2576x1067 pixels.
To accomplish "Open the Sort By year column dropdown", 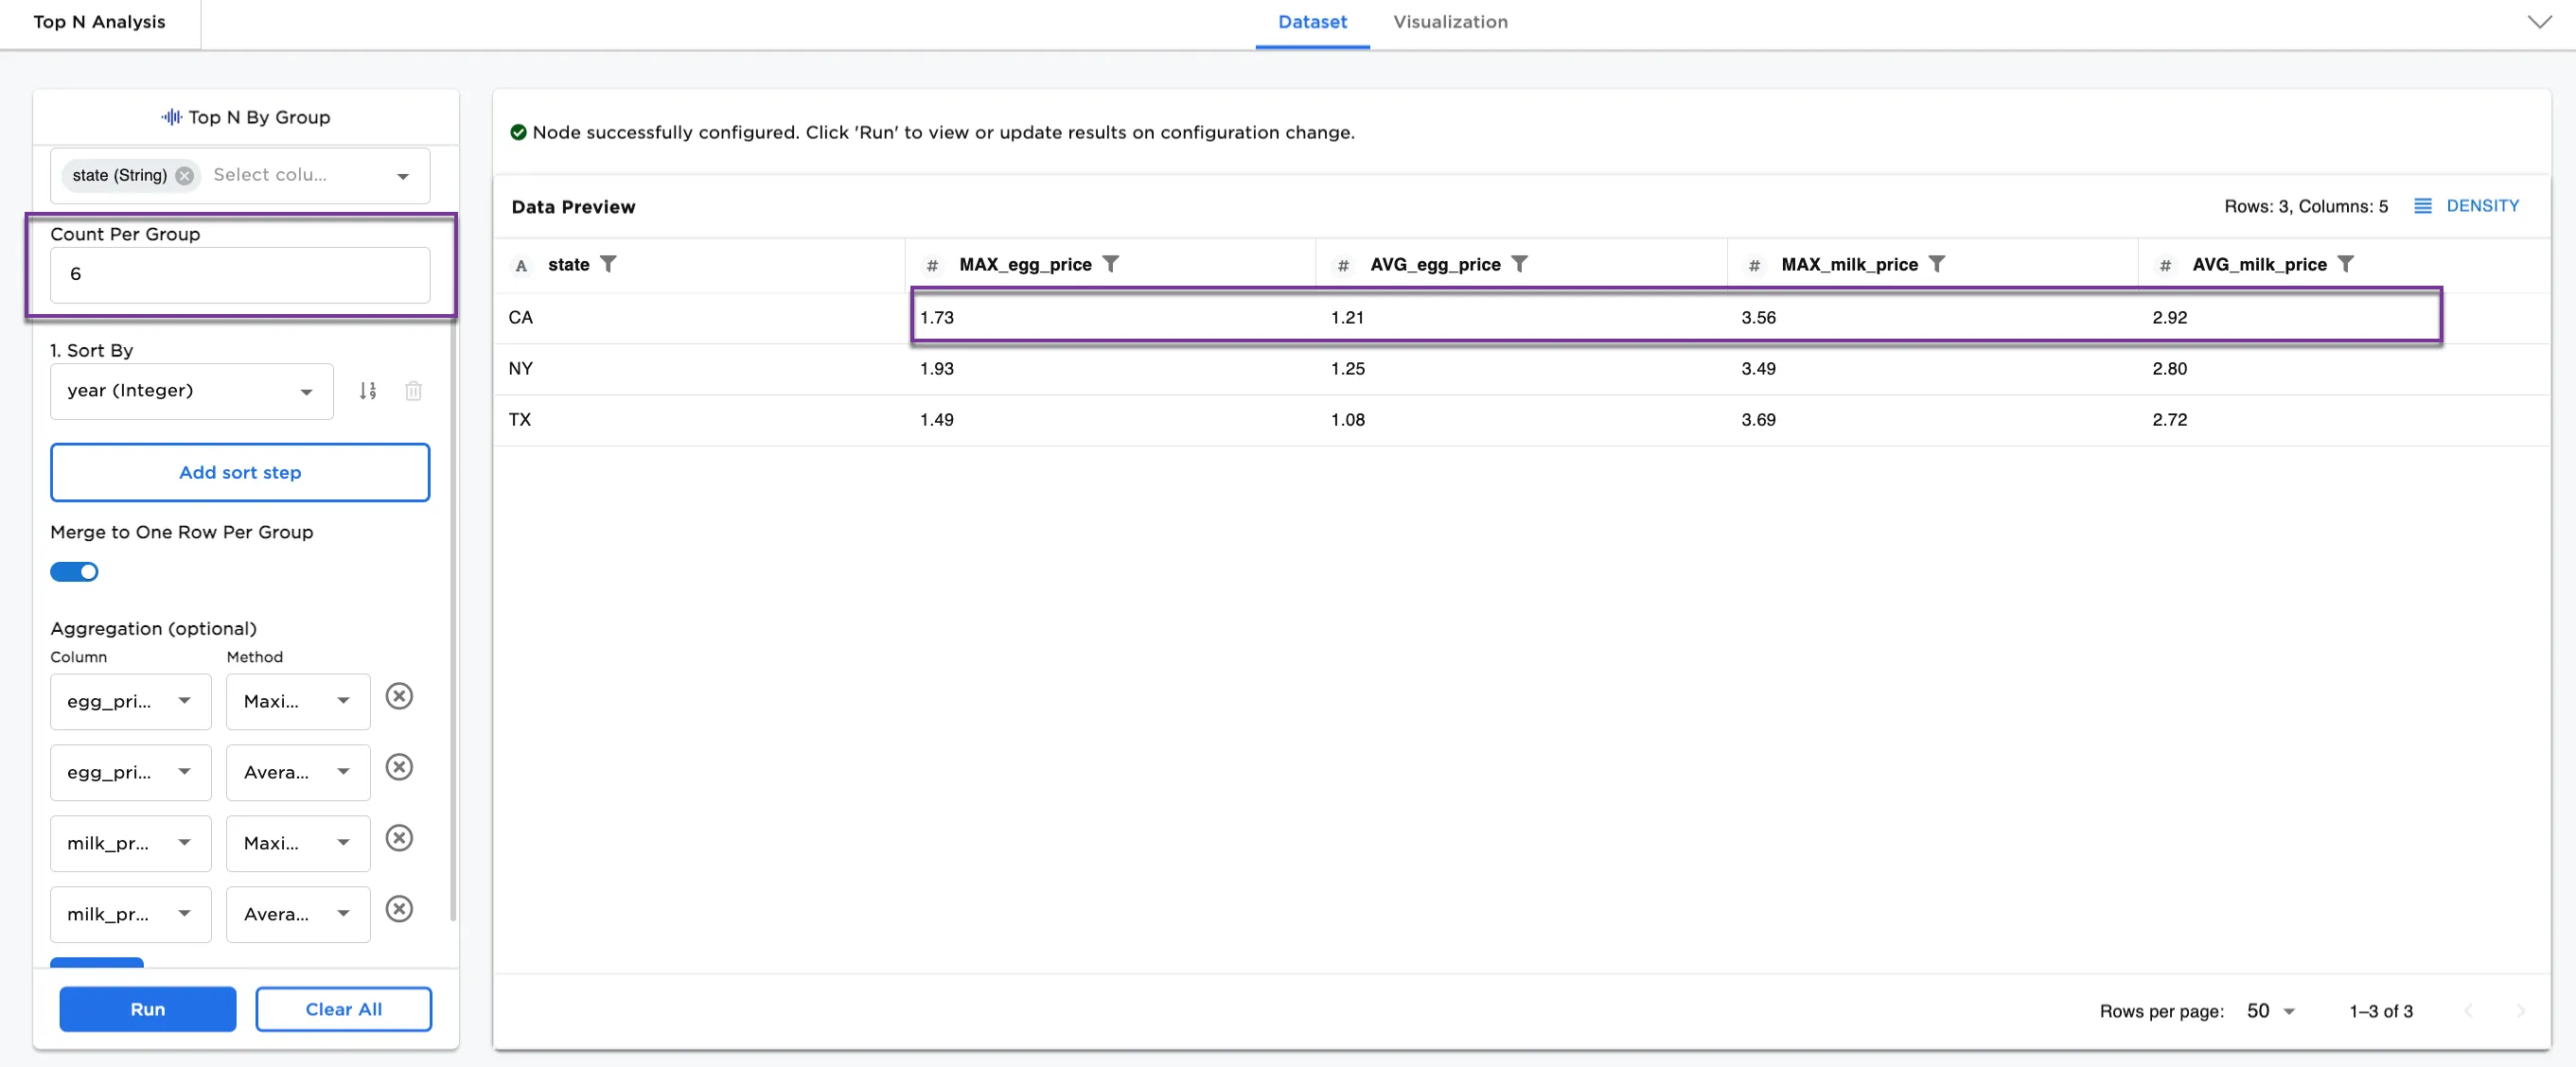I will (191, 391).
